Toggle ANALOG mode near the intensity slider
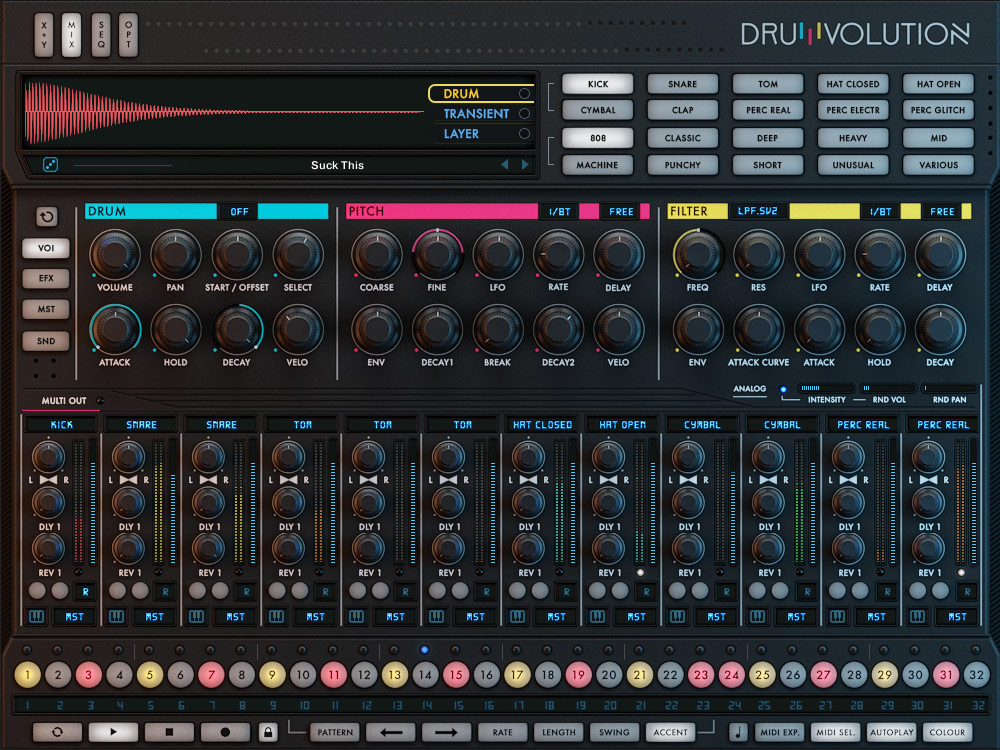This screenshot has width=1000, height=750. 750,391
